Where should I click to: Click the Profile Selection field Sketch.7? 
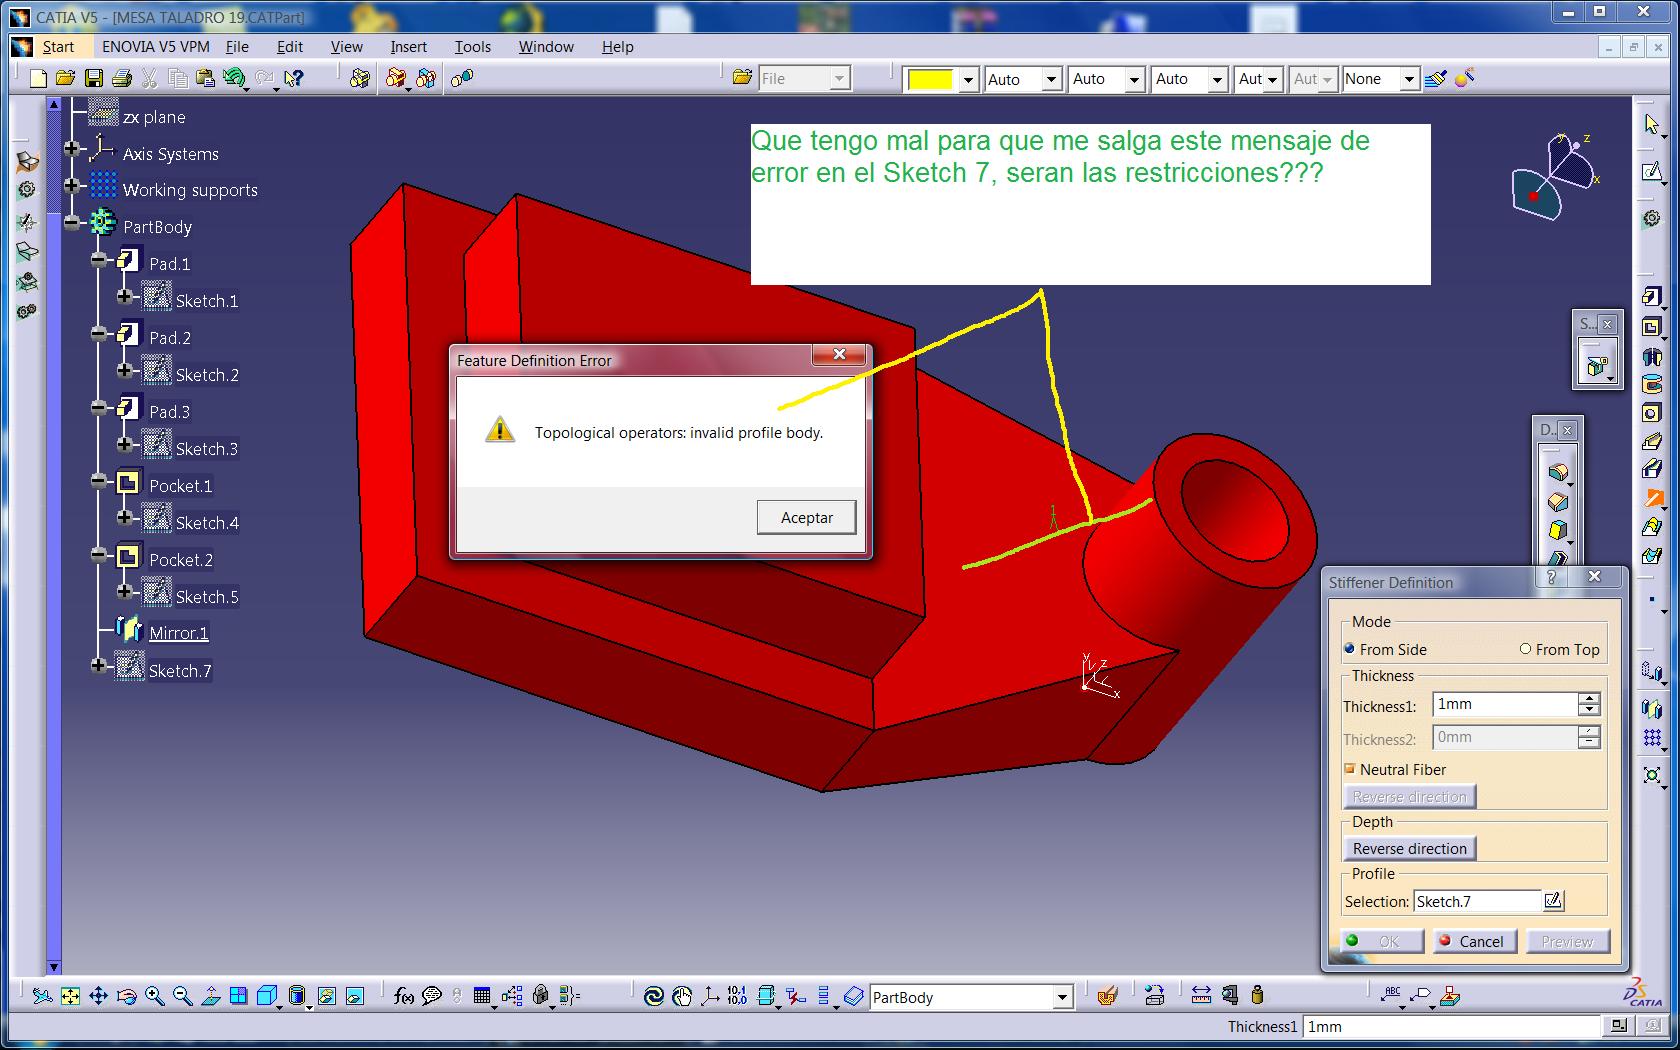pos(1477,901)
